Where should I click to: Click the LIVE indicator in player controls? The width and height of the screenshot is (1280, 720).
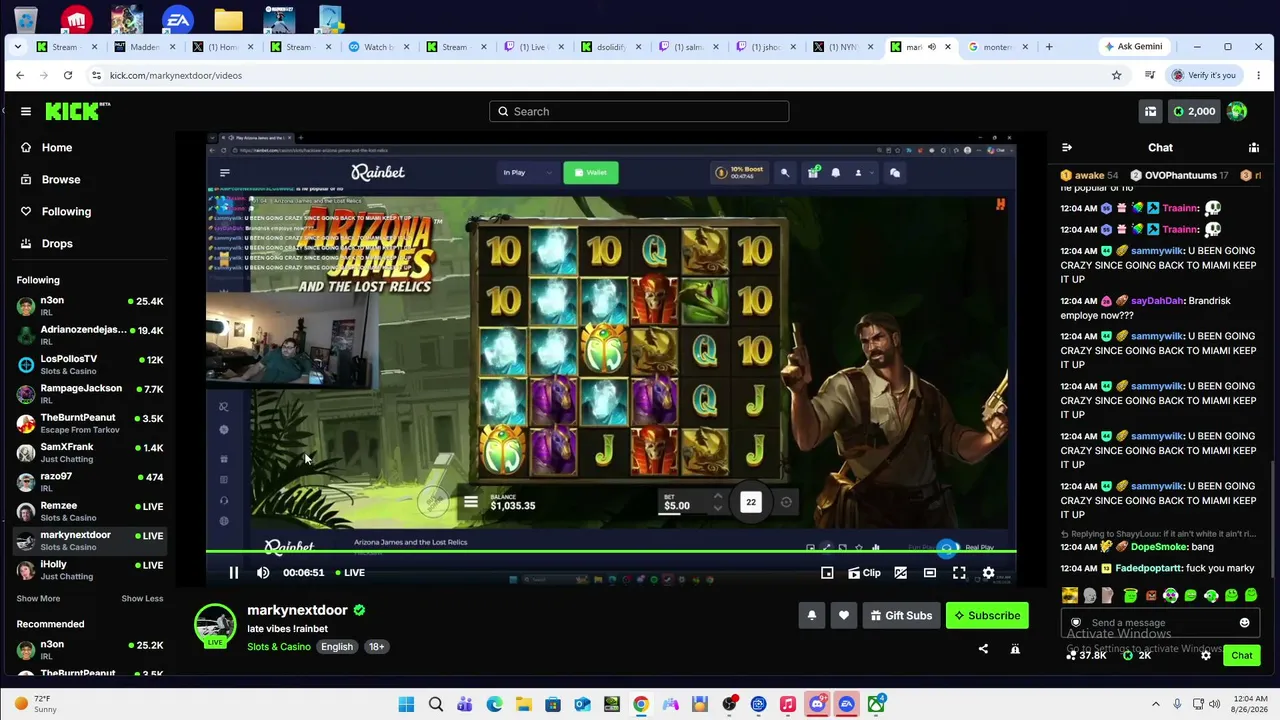coord(350,573)
